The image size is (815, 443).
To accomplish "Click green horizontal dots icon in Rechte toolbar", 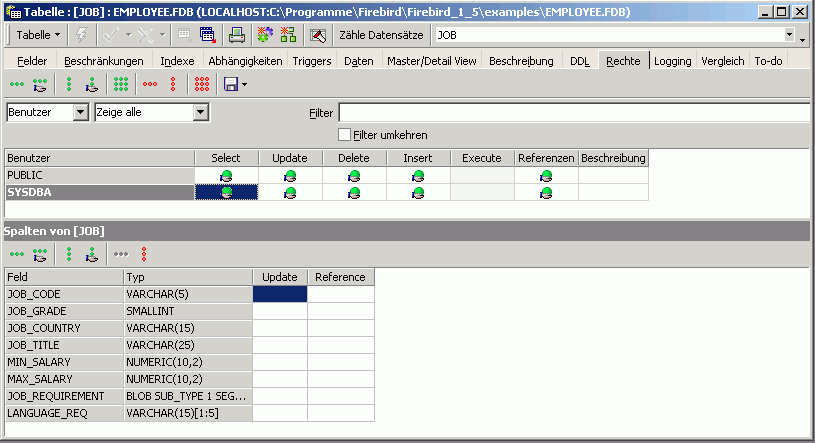I will 17,84.
